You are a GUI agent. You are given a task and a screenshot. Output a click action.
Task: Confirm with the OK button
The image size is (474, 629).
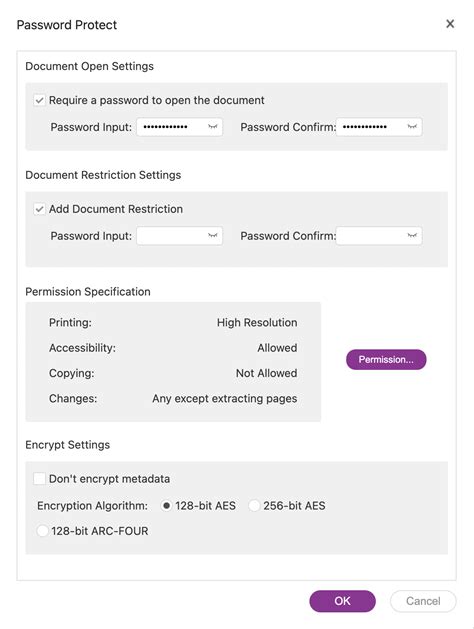point(342,601)
